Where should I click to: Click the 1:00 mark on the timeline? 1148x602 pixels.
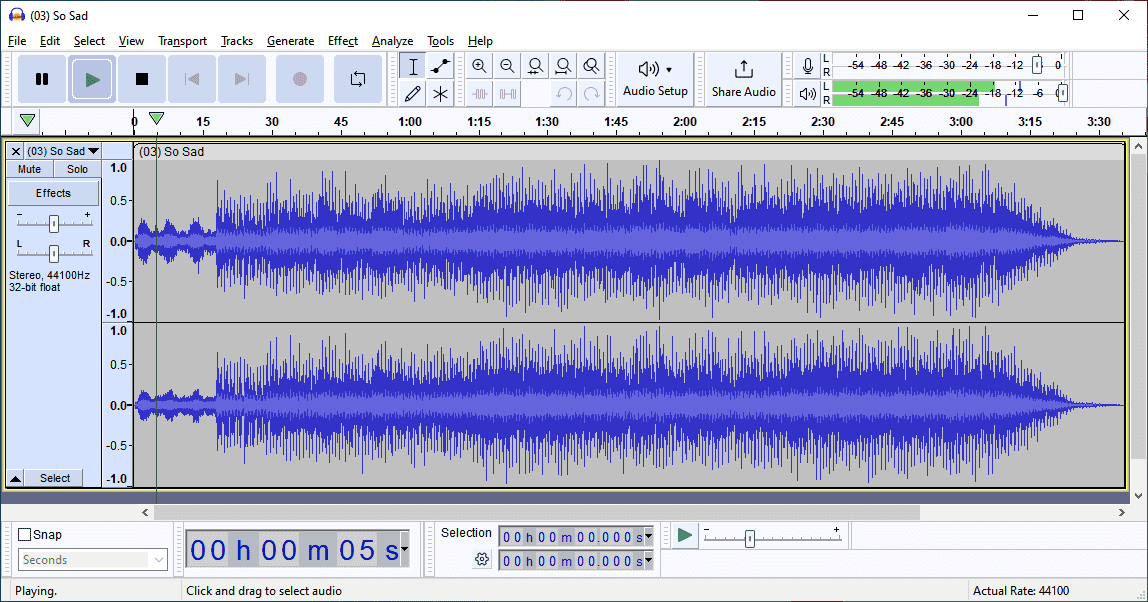(x=410, y=122)
